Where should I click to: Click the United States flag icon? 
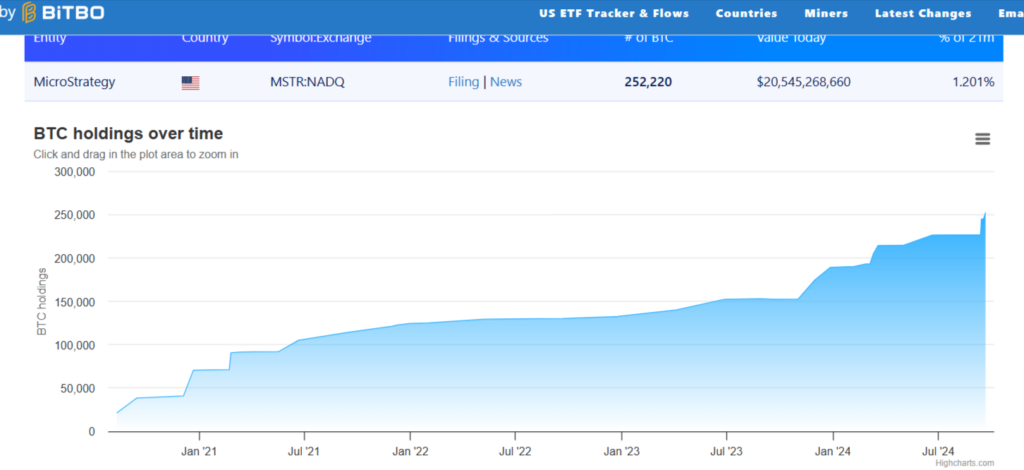pos(190,83)
